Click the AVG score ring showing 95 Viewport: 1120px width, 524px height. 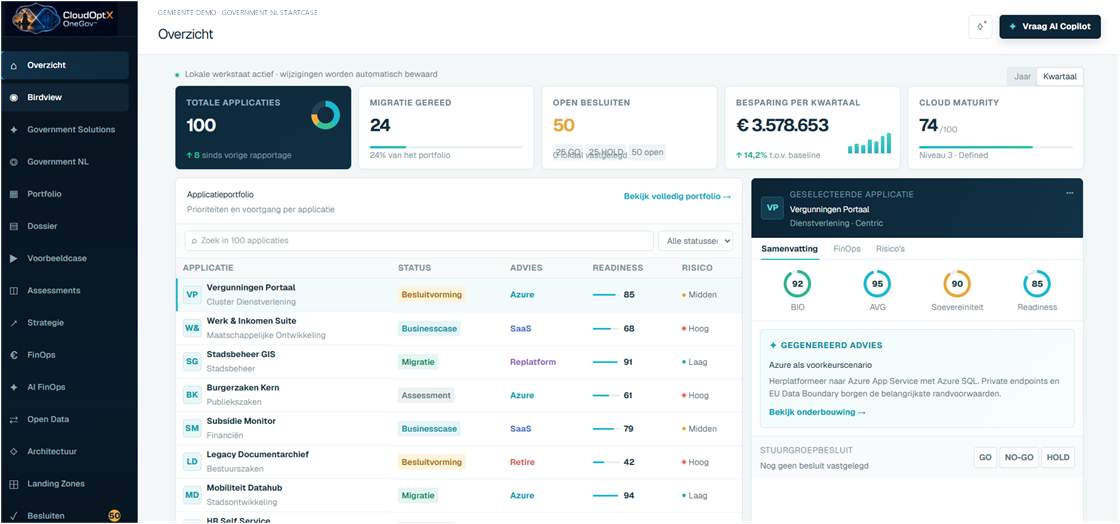876,283
